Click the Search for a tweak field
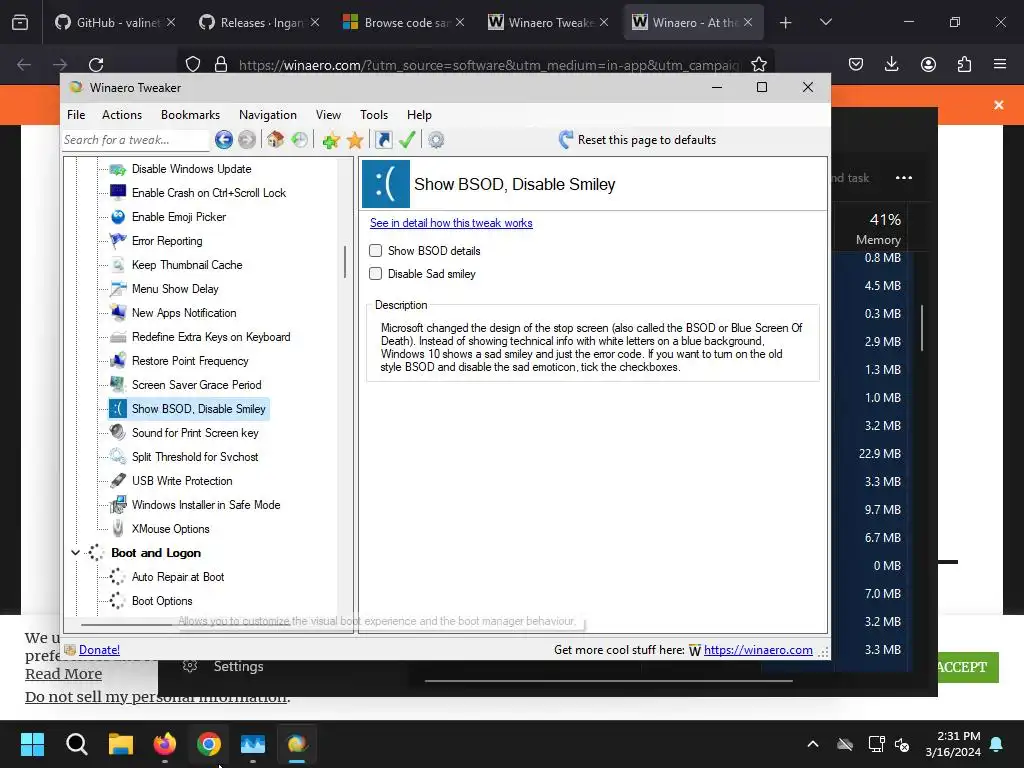The height and width of the screenshot is (768, 1024). click(x=135, y=140)
